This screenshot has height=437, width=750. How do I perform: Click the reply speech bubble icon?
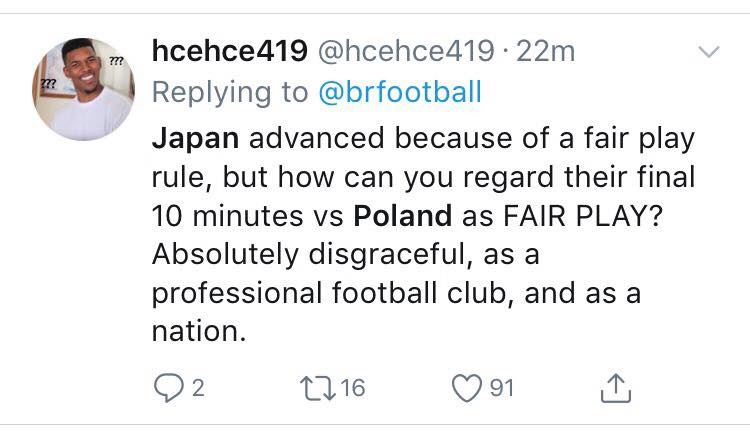(166, 387)
